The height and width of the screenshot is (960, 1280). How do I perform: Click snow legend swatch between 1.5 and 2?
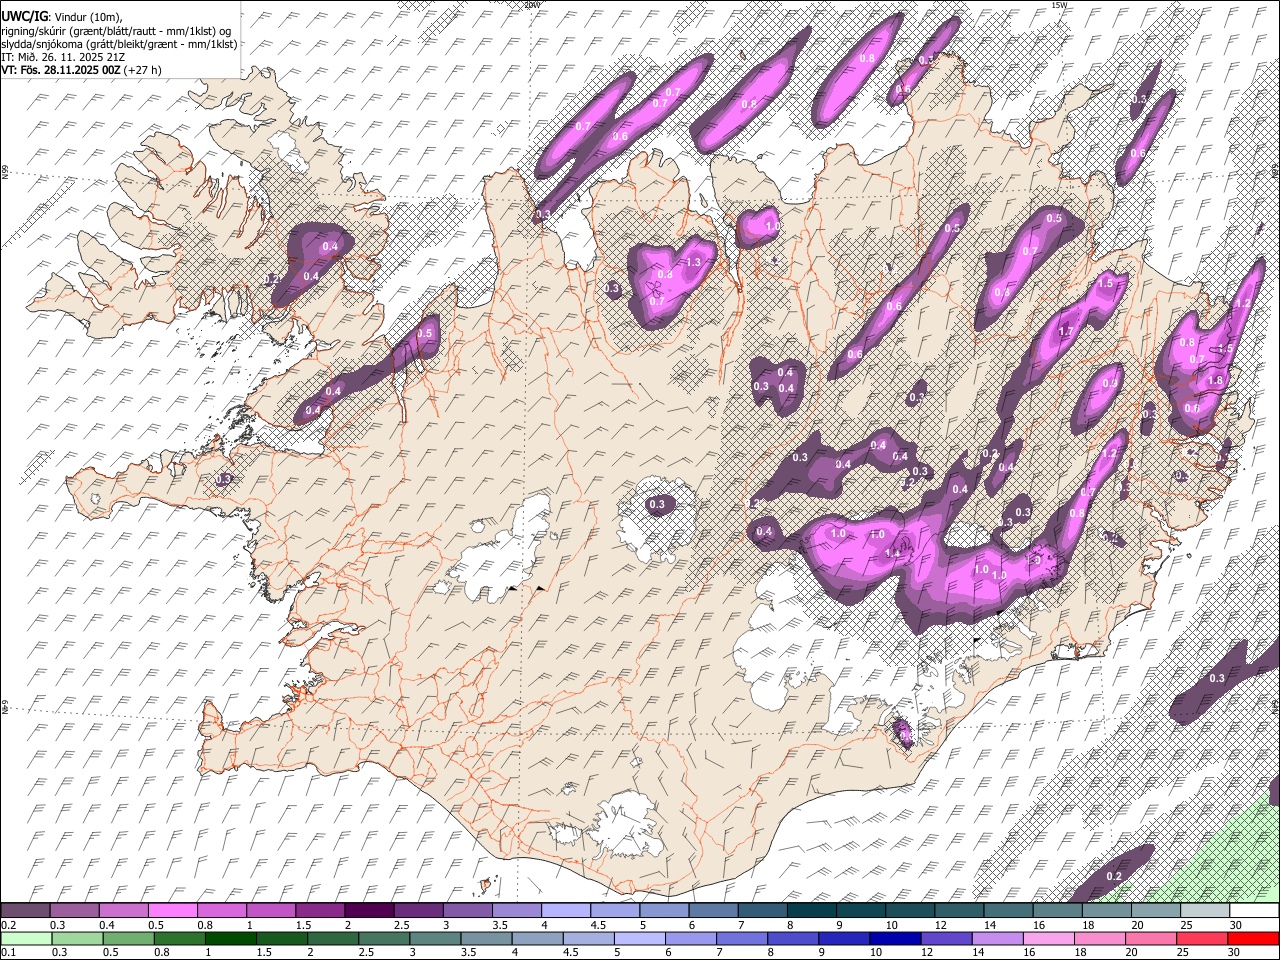tap(320, 910)
